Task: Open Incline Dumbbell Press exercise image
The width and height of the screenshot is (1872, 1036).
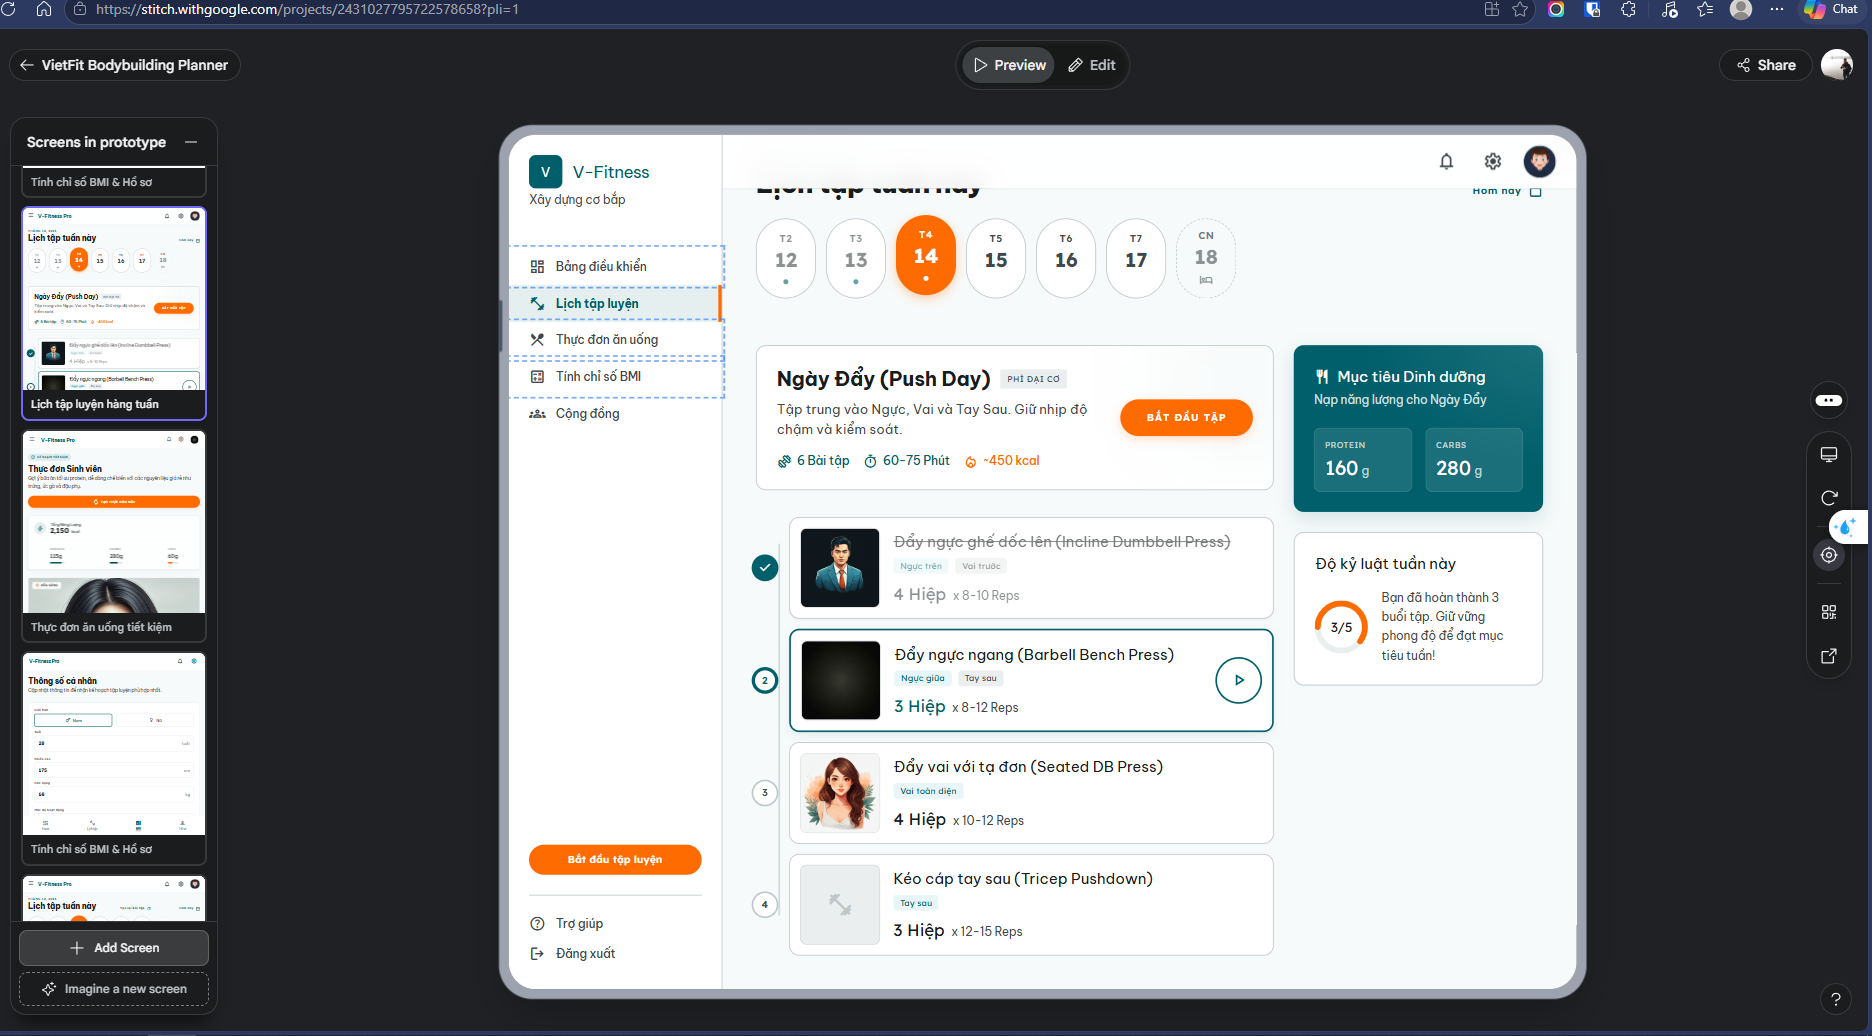Action: point(840,568)
